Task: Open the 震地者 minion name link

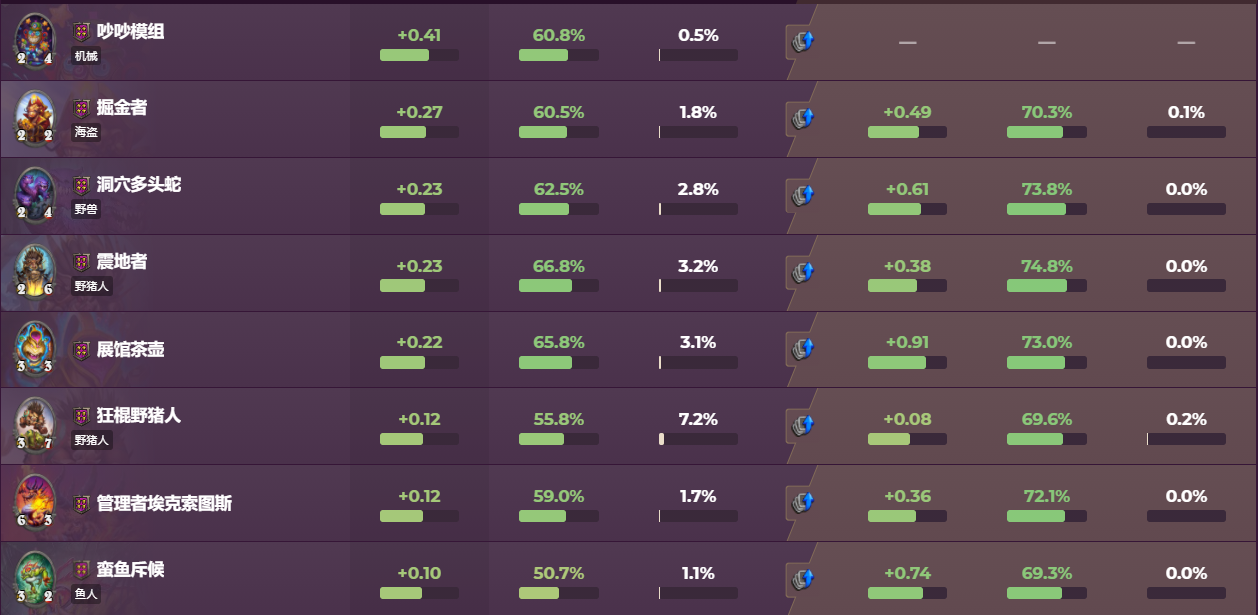Action: pyautogui.click(x=122, y=262)
